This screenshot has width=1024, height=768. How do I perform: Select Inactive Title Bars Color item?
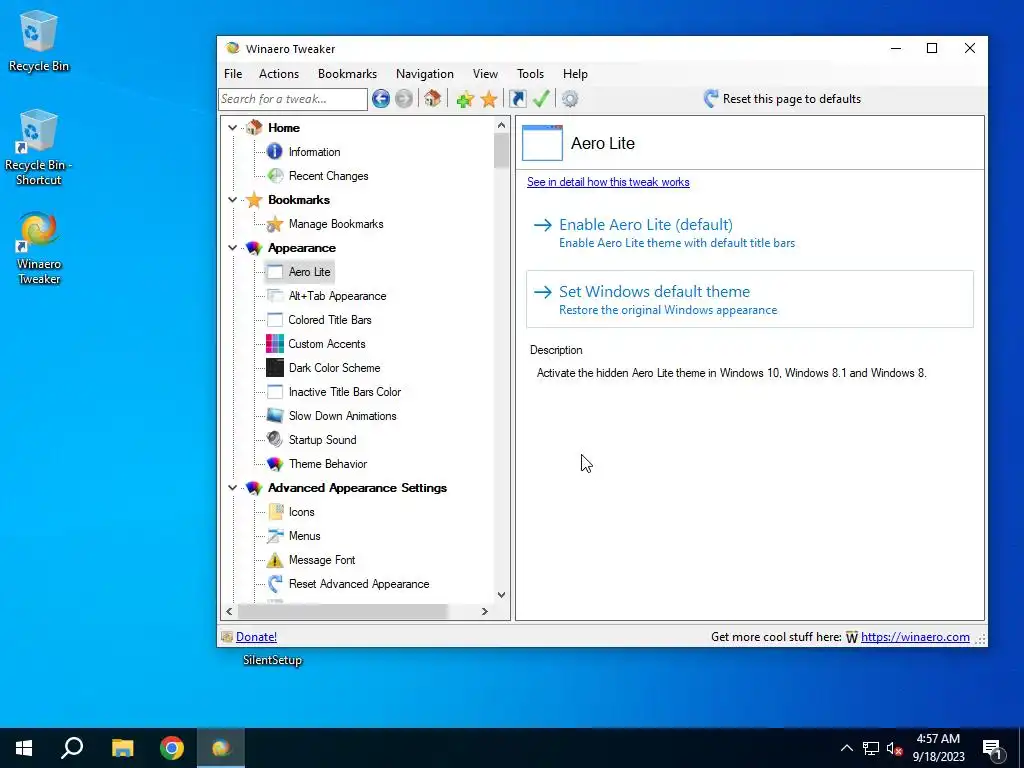tap(345, 392)
